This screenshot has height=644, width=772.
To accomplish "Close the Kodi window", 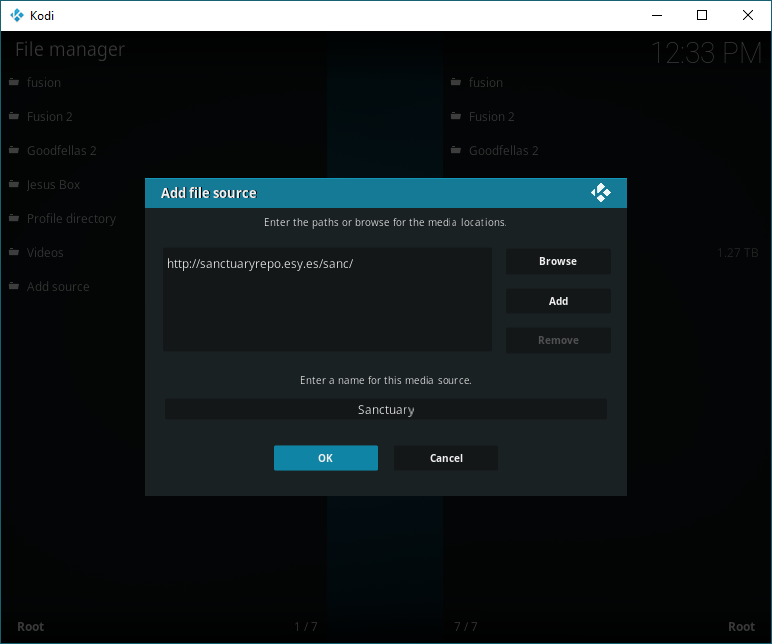I will coord(747,15).
